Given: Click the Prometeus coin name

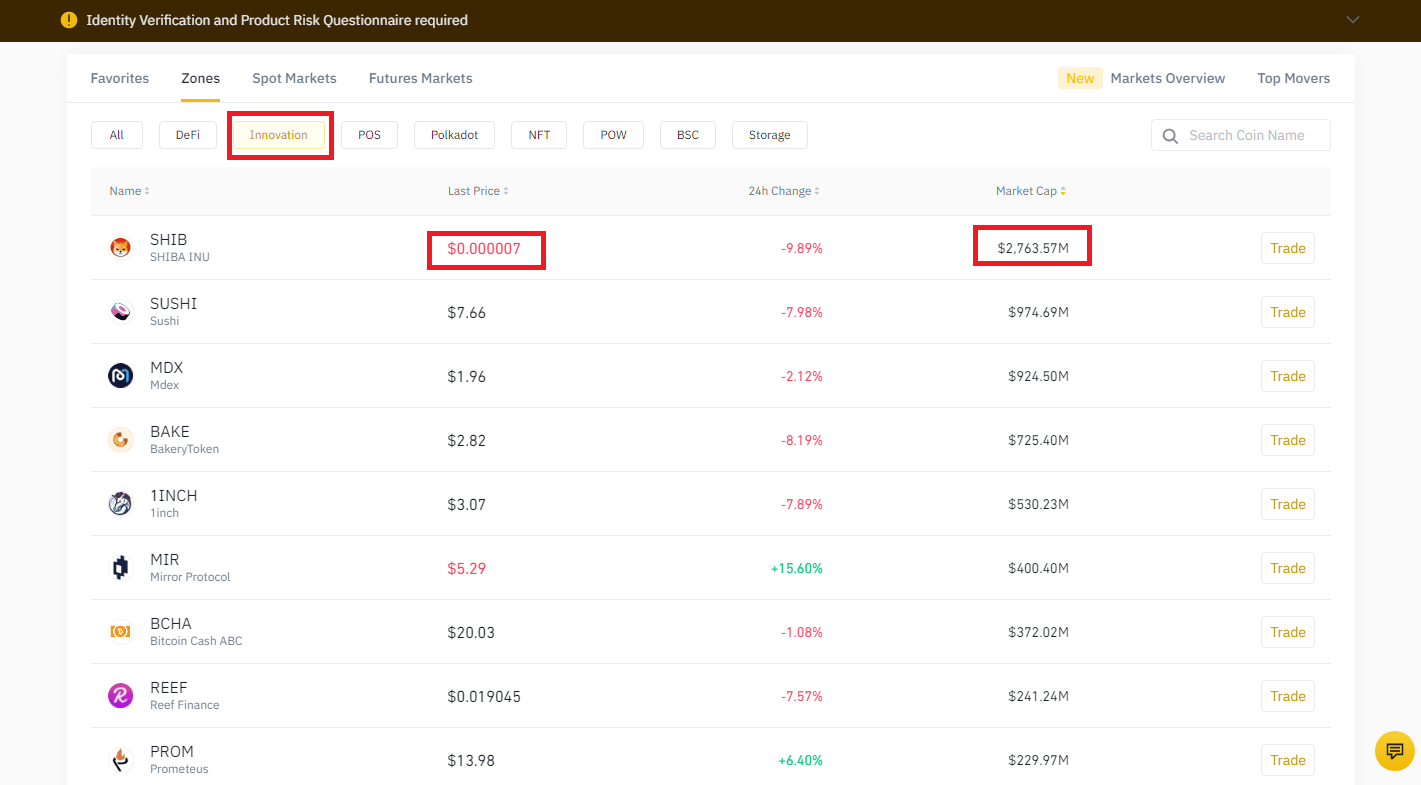Looking at the screenshot, I should [x=179, y=769].
